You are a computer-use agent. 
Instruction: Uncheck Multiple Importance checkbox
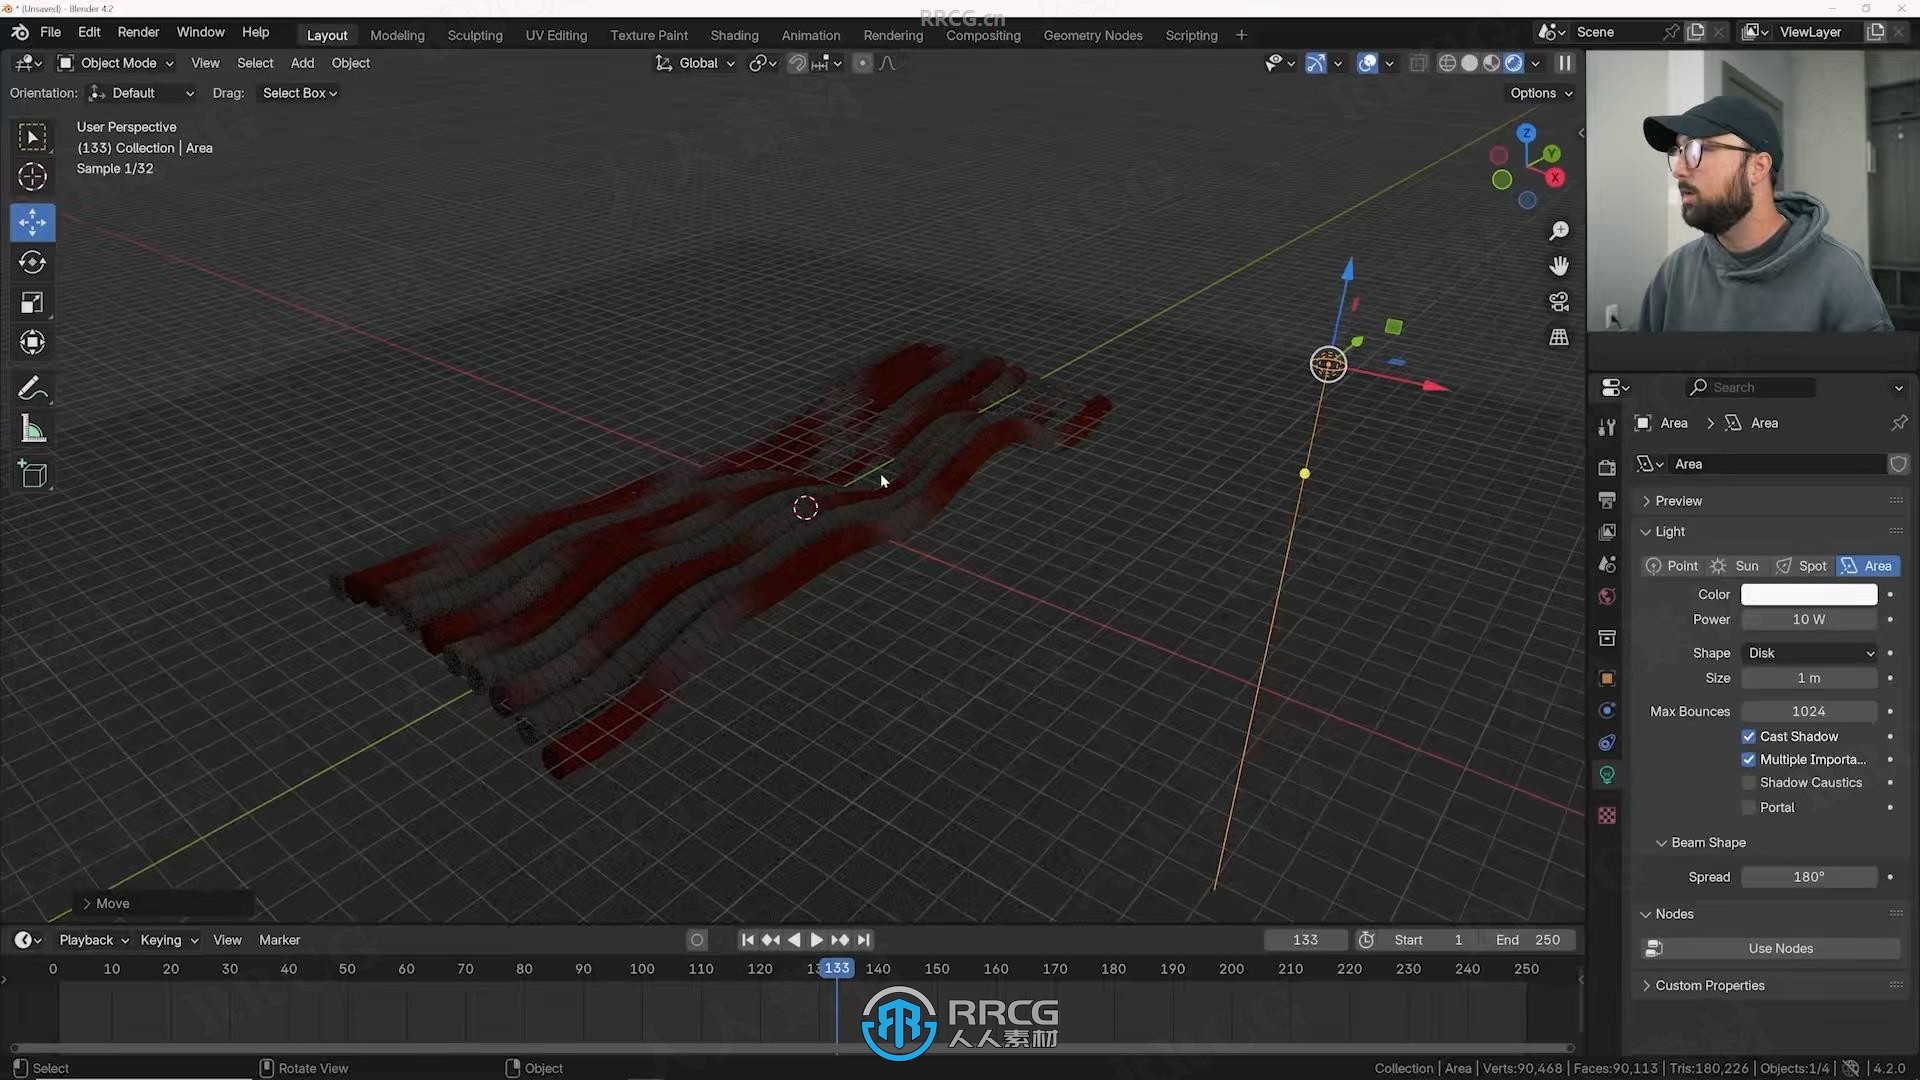[x=1748, y=759]
